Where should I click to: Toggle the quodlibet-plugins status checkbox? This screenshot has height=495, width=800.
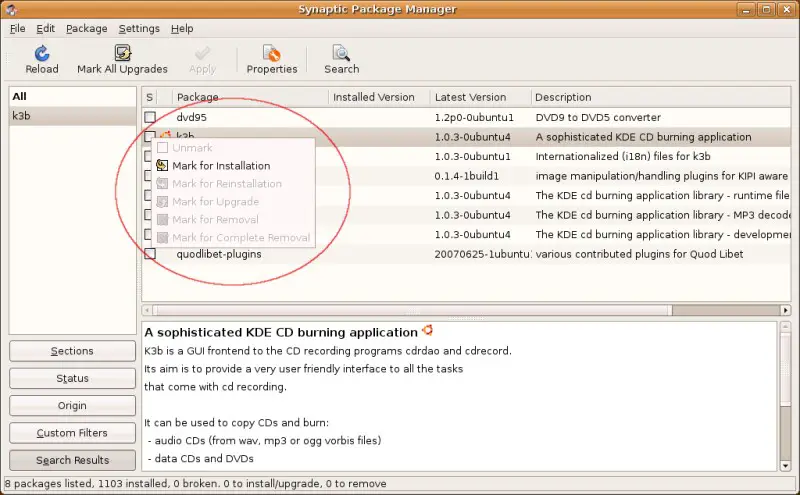click(150, 254)
